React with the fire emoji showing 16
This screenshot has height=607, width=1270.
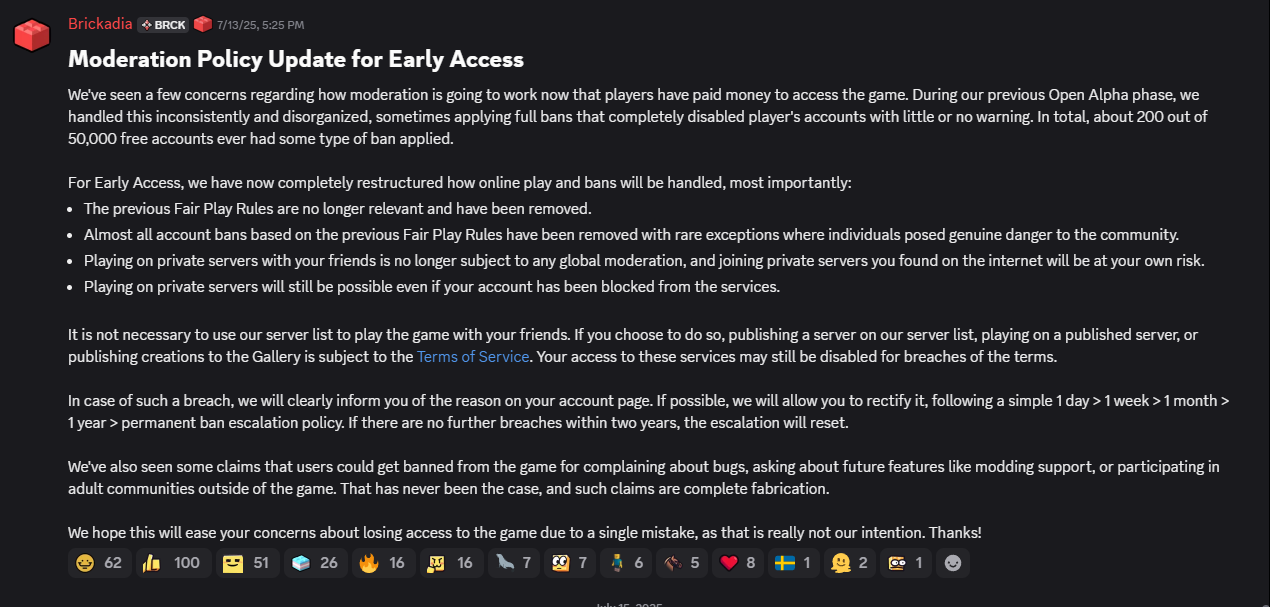point(383,563)
